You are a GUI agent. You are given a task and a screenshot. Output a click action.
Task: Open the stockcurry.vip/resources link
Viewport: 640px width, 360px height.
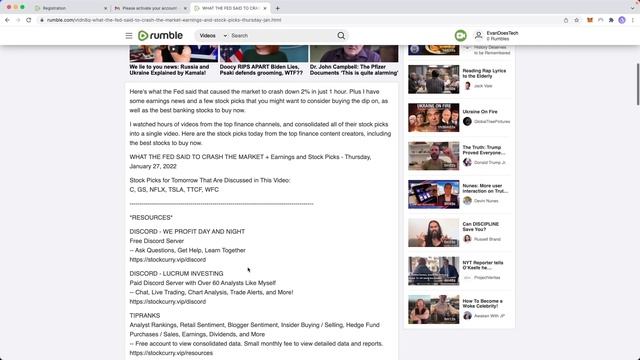point(171,353)
